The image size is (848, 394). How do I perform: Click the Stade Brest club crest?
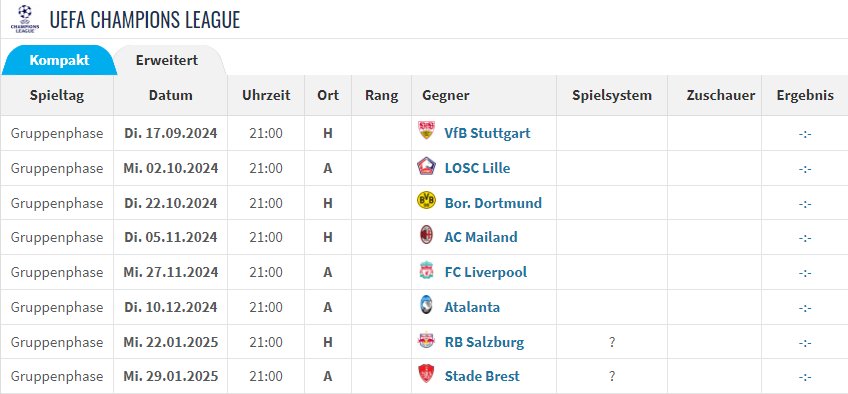(426, 374)
